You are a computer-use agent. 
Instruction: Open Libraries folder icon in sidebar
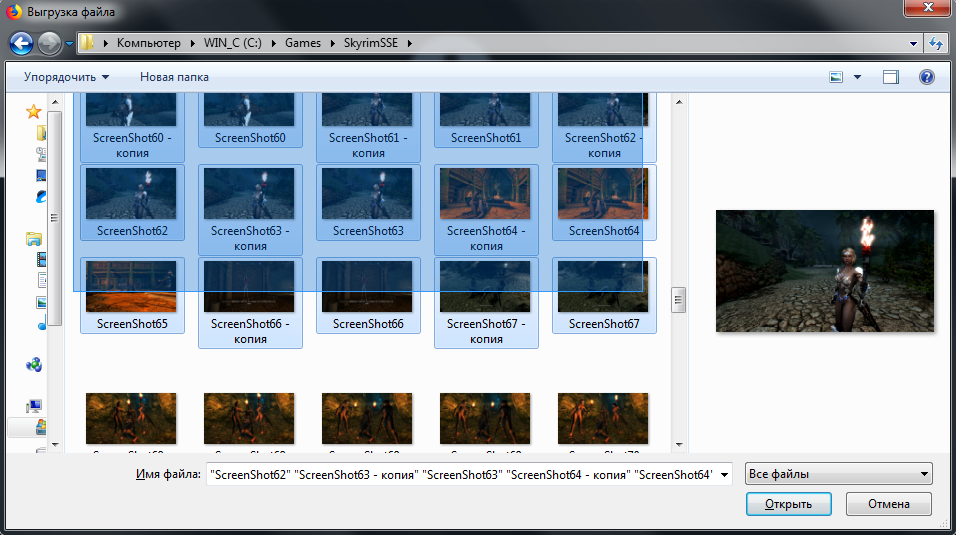point(34,239)
